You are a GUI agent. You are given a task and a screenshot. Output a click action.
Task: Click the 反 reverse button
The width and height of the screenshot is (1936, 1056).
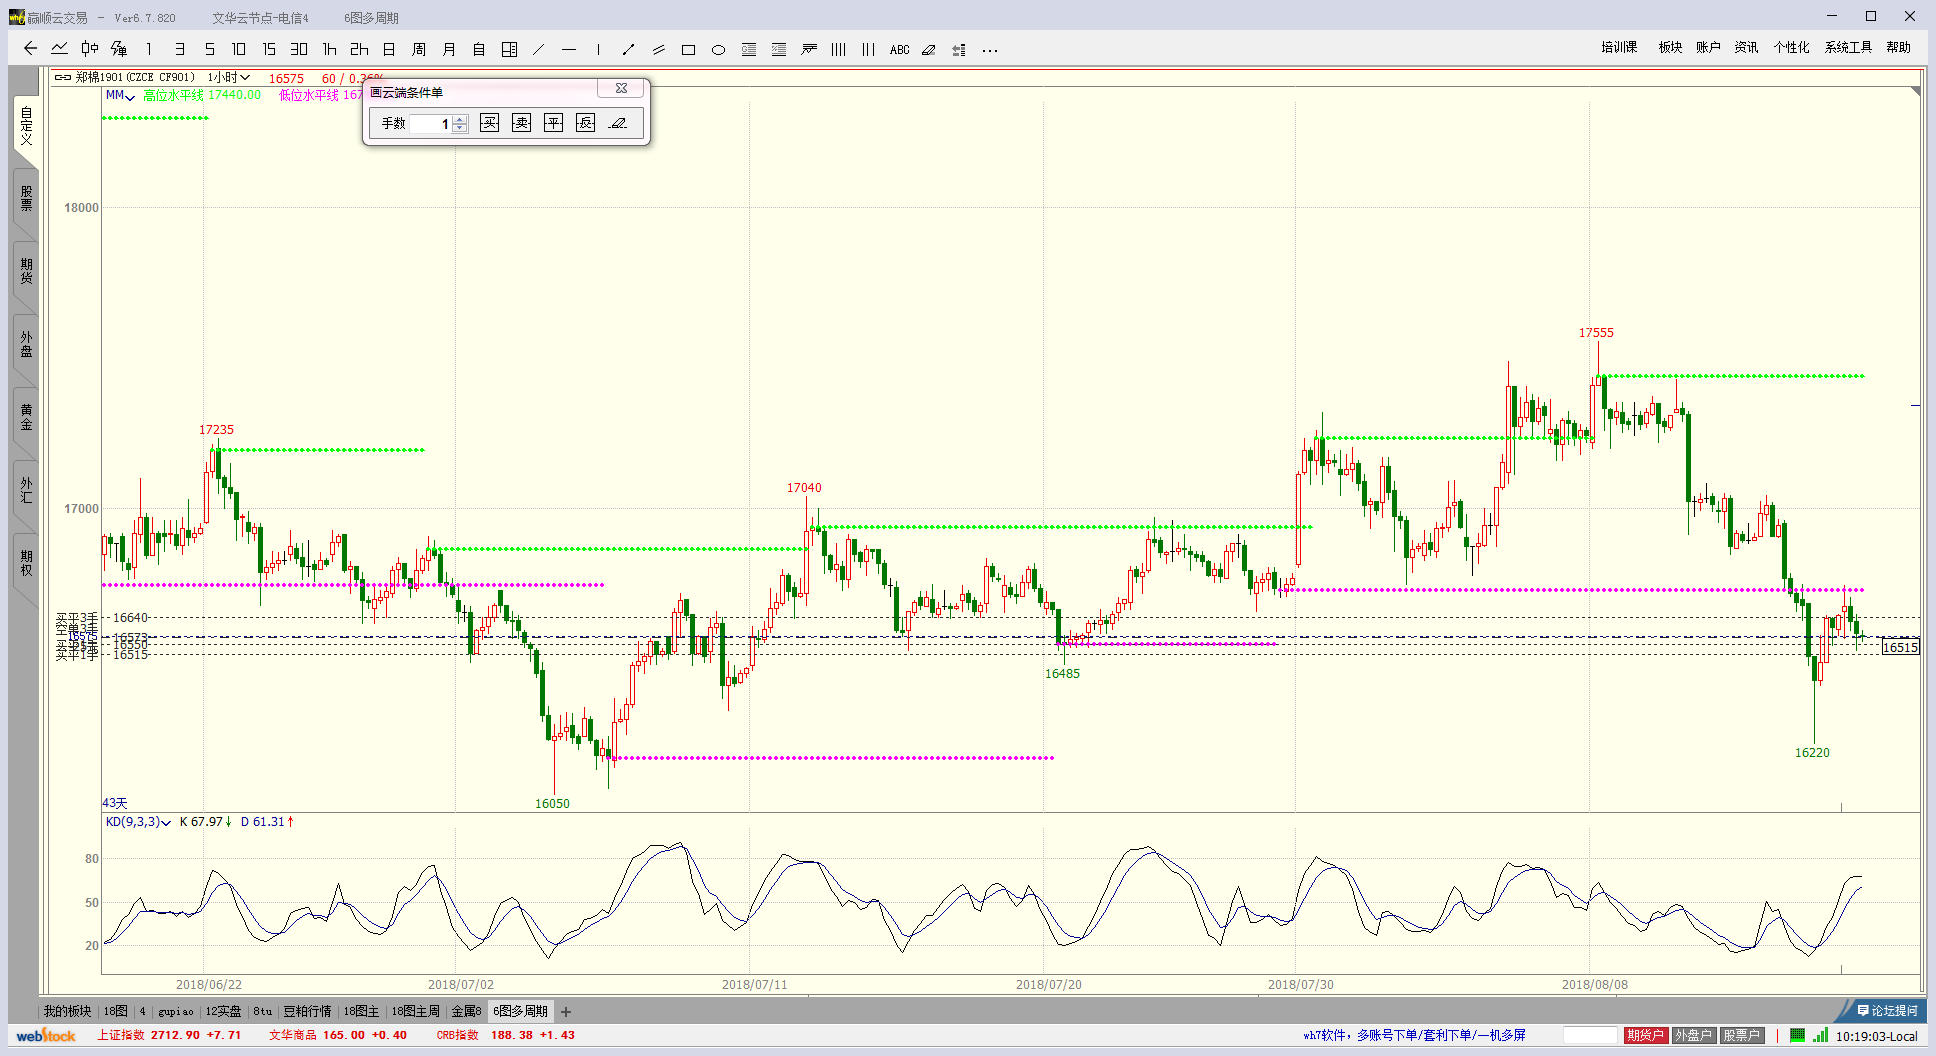[x=585, y=122]
